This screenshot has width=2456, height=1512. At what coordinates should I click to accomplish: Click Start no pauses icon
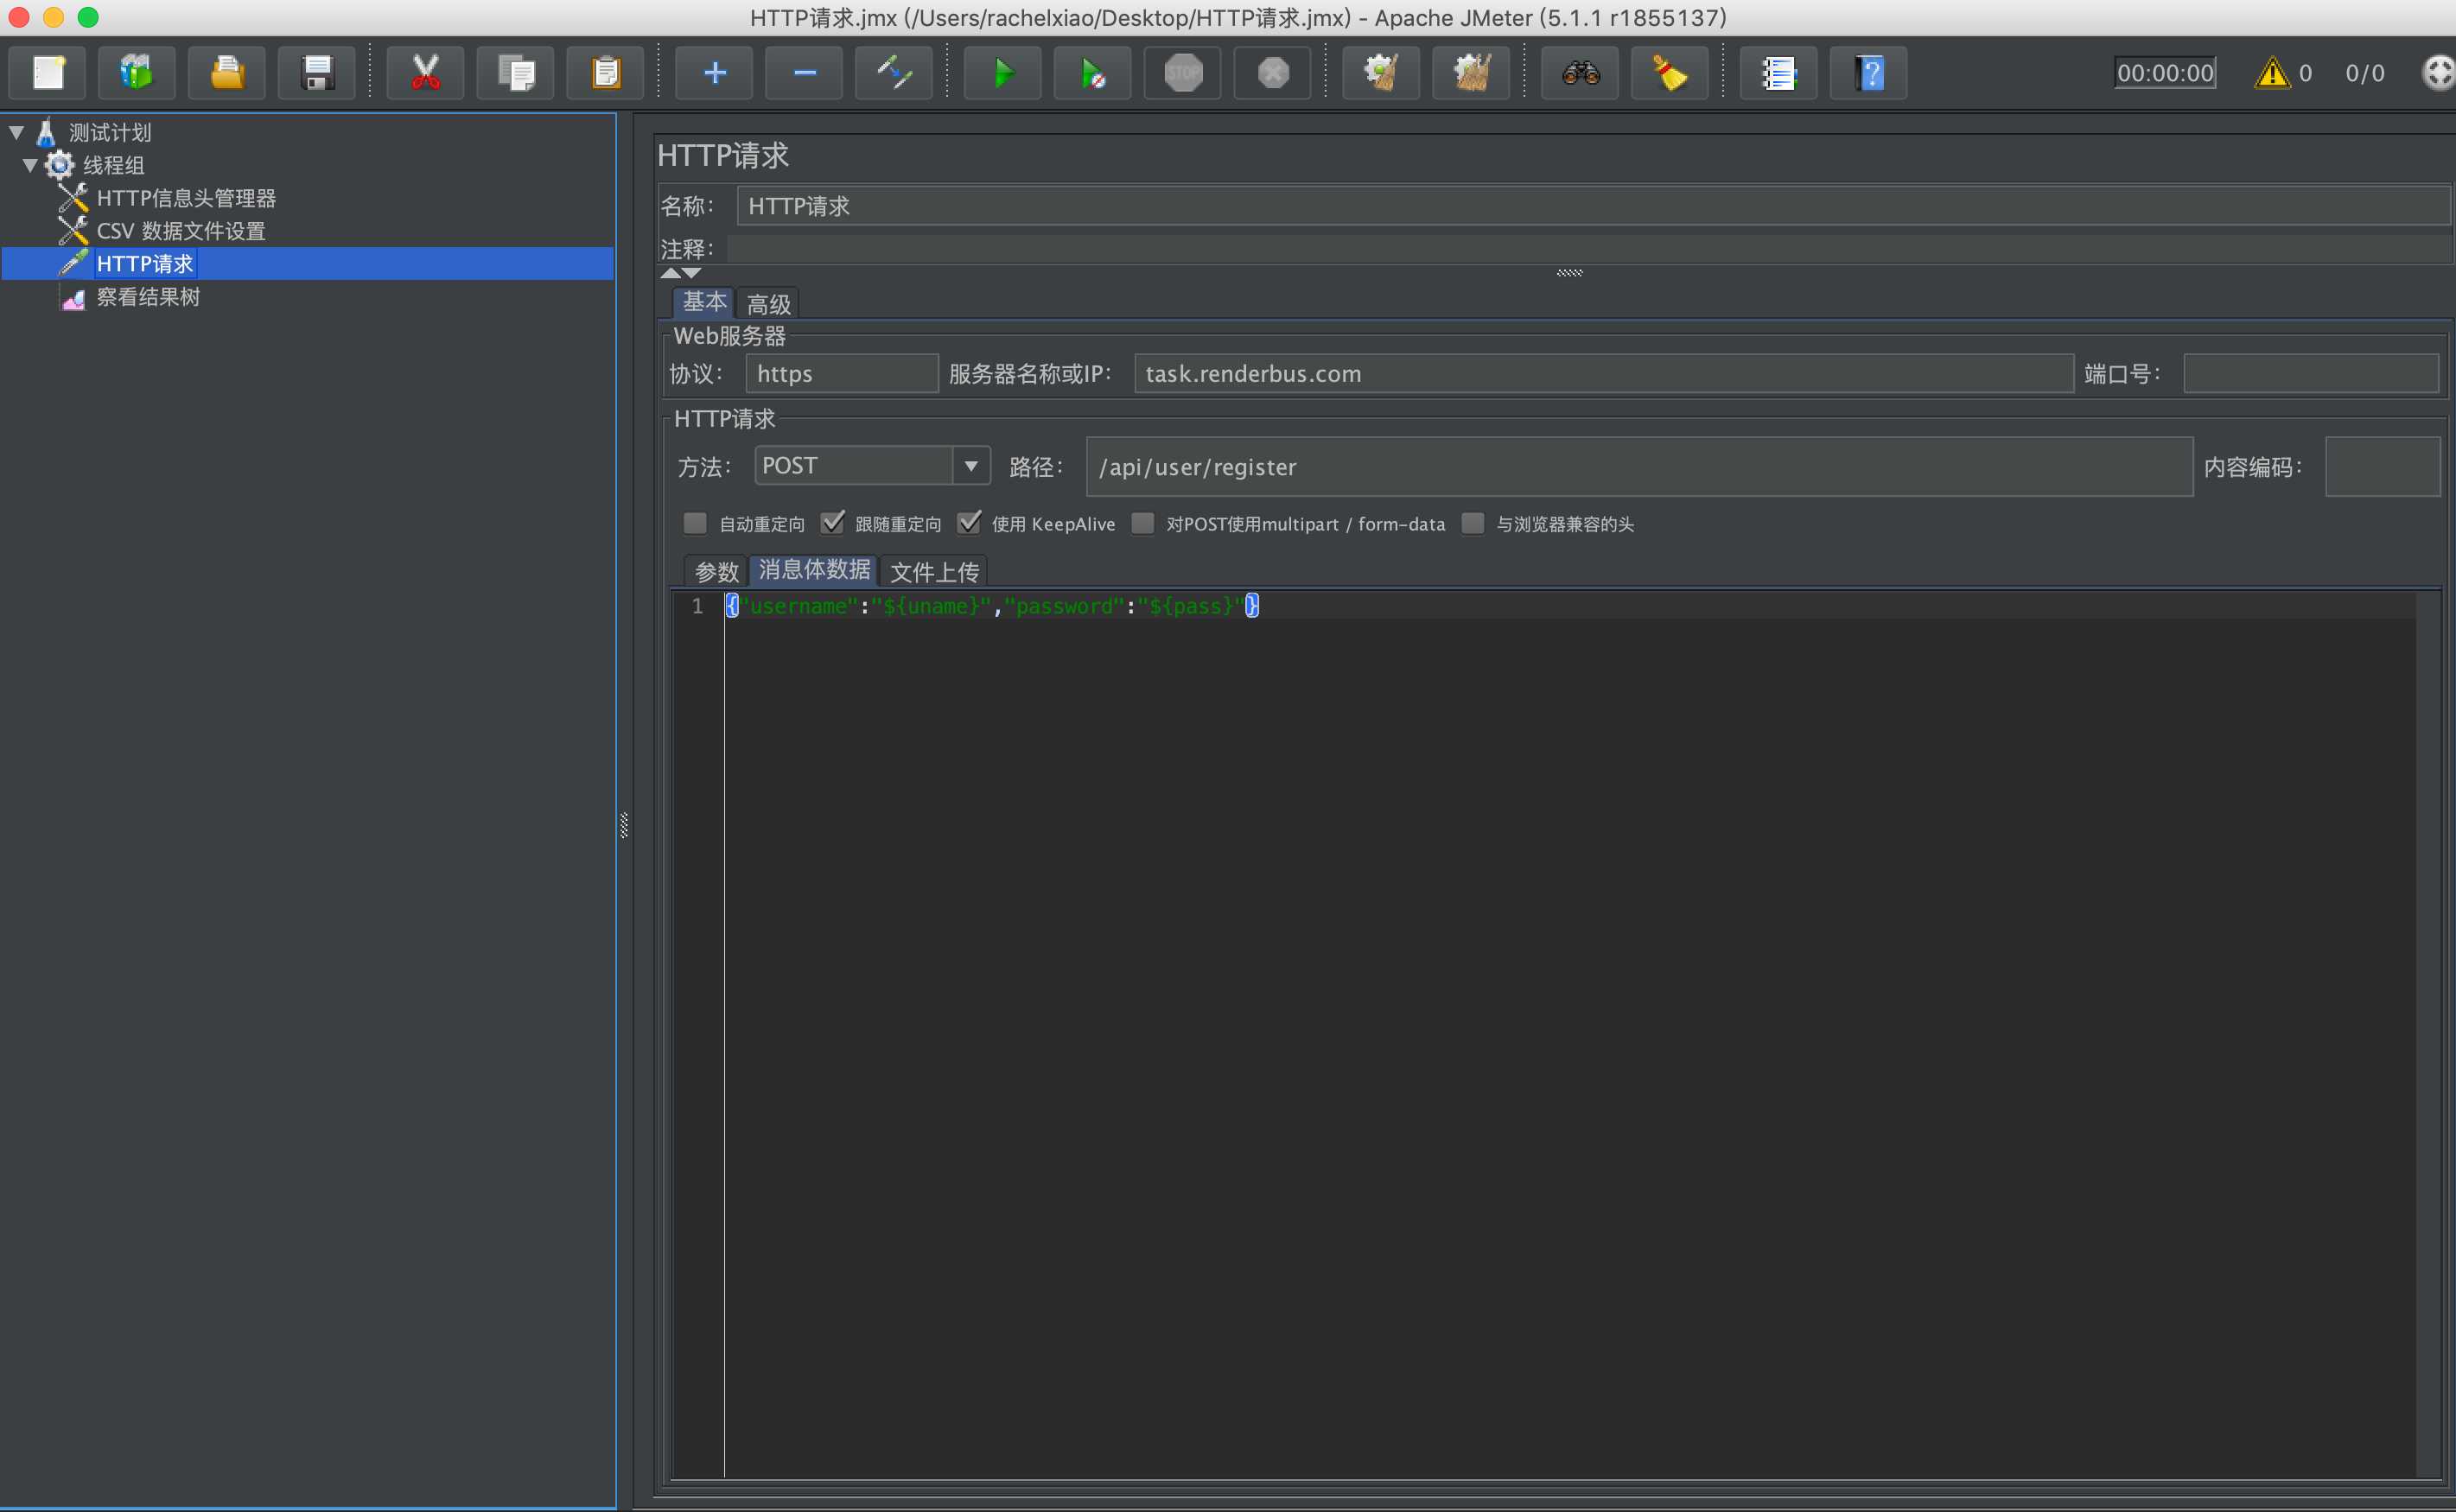(1093, 73)
